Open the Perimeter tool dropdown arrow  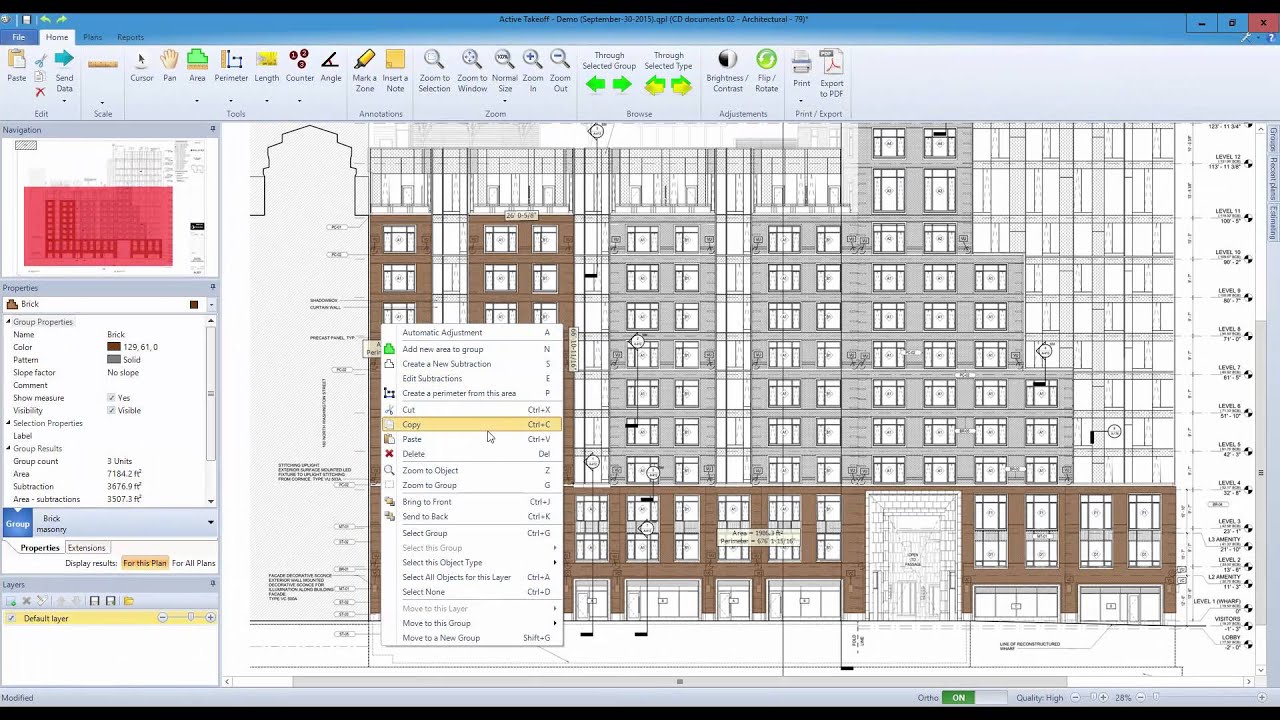click(231, 100)
